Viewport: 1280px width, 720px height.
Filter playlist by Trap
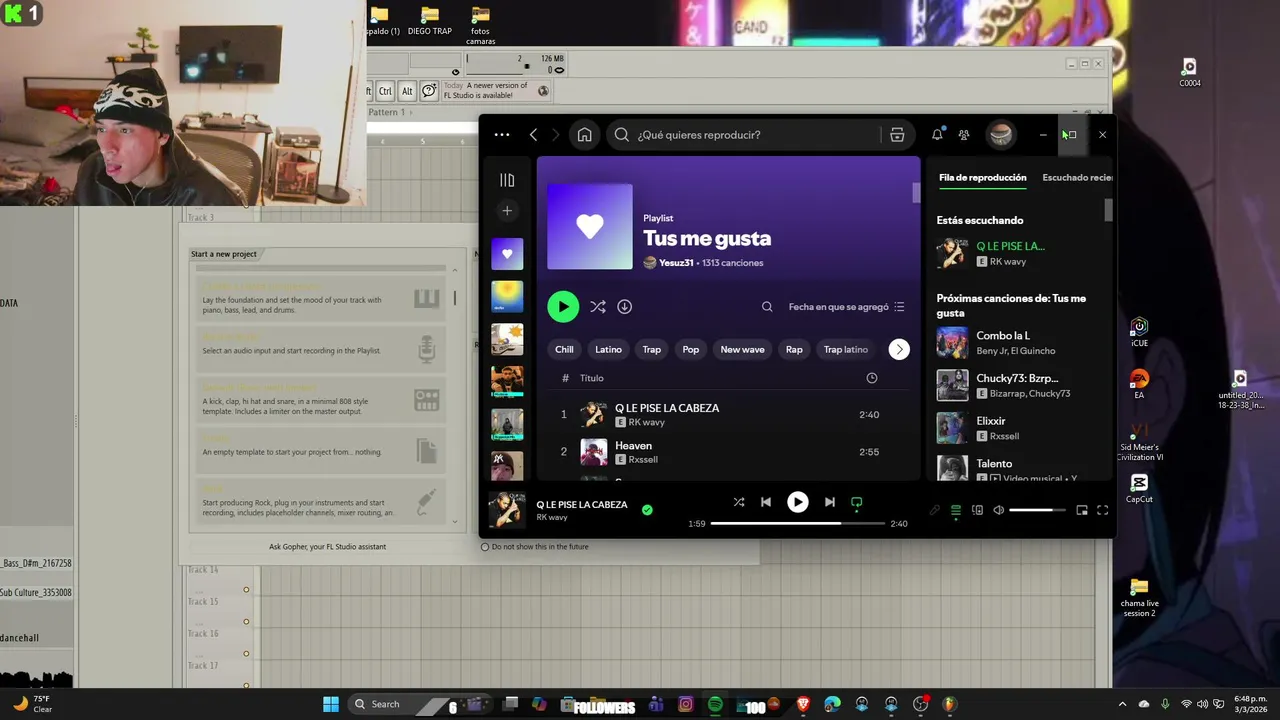pyautogui.click(x=652, y=349)
